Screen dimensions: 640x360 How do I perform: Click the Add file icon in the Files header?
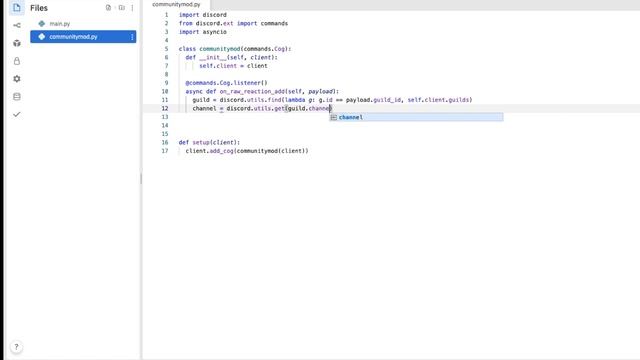point(108,8)
